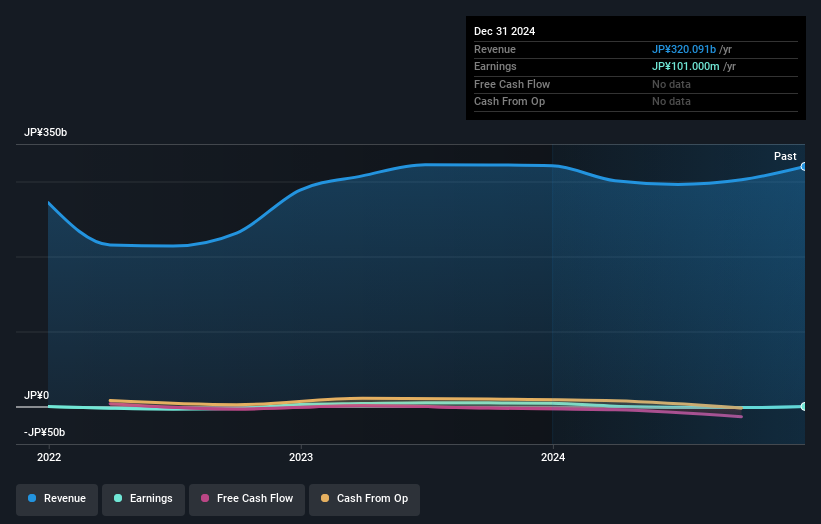Click the -JP¥50b y-axis label

click(x=45, y=432)
